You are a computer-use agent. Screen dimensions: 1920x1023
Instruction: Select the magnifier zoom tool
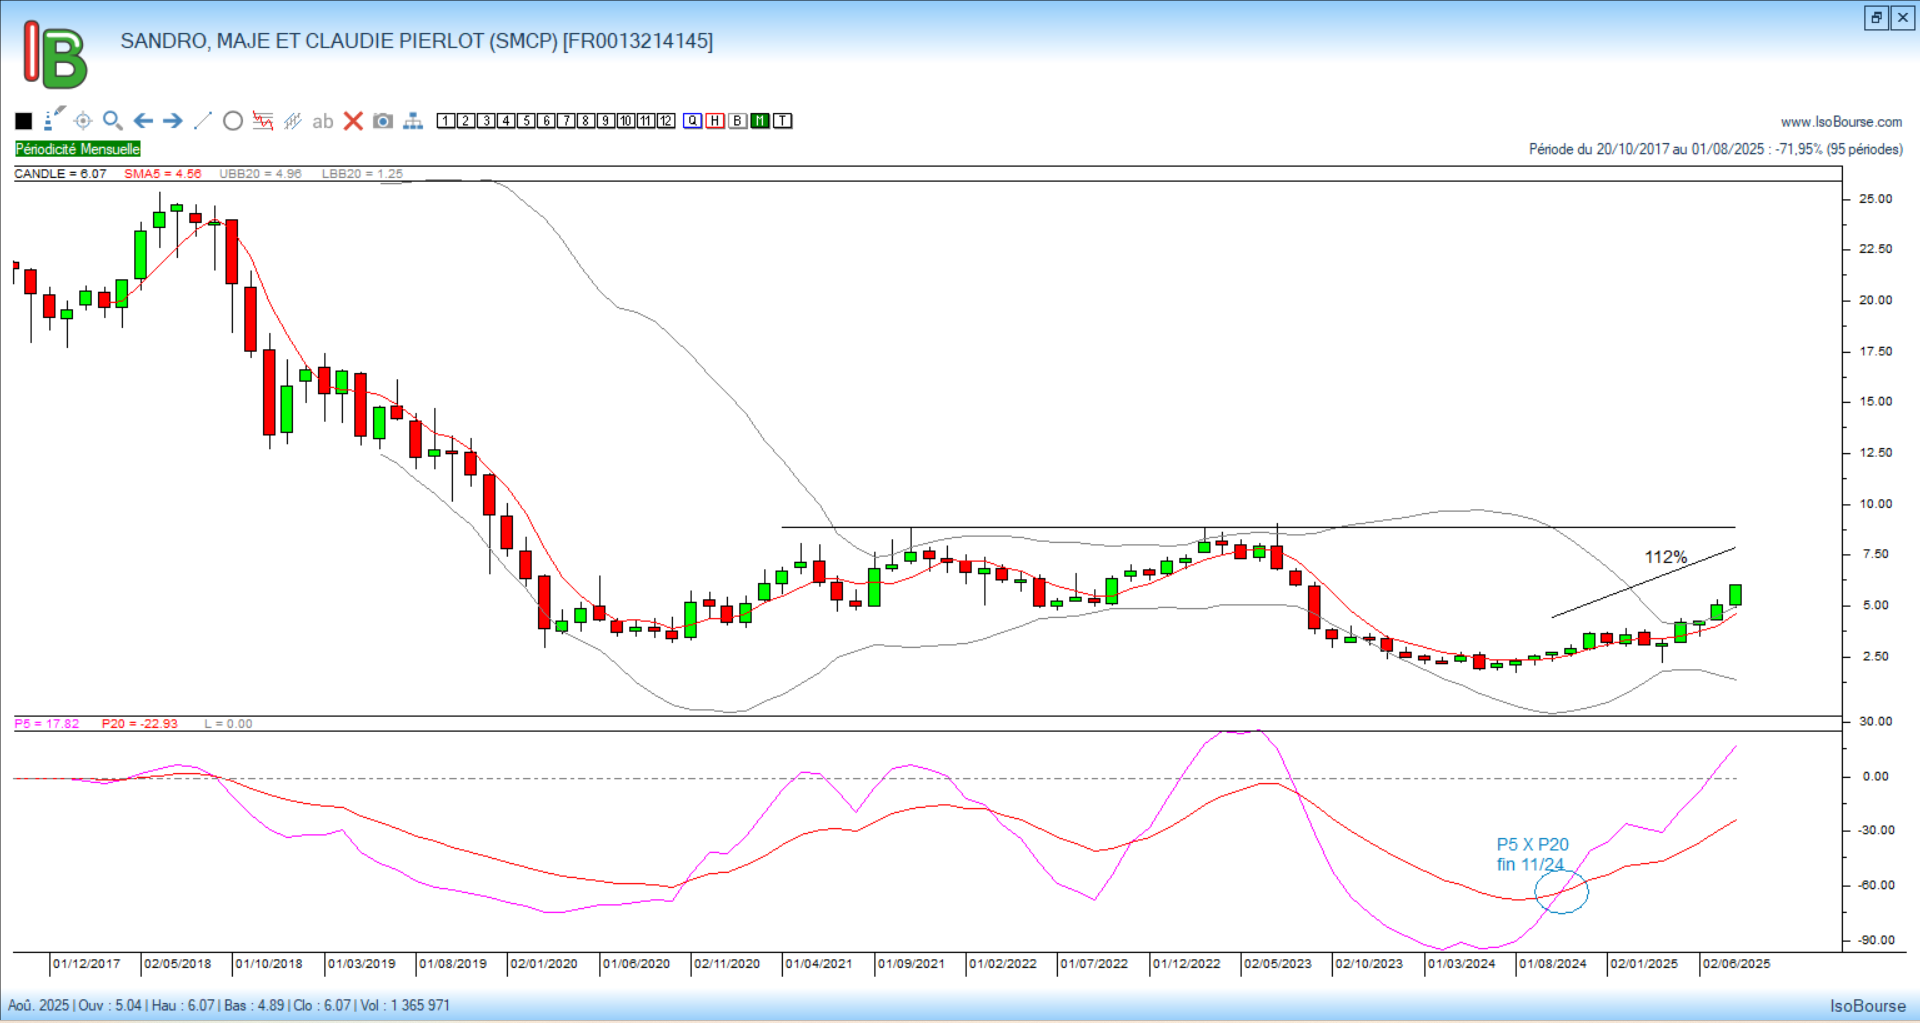click(113, 121)
